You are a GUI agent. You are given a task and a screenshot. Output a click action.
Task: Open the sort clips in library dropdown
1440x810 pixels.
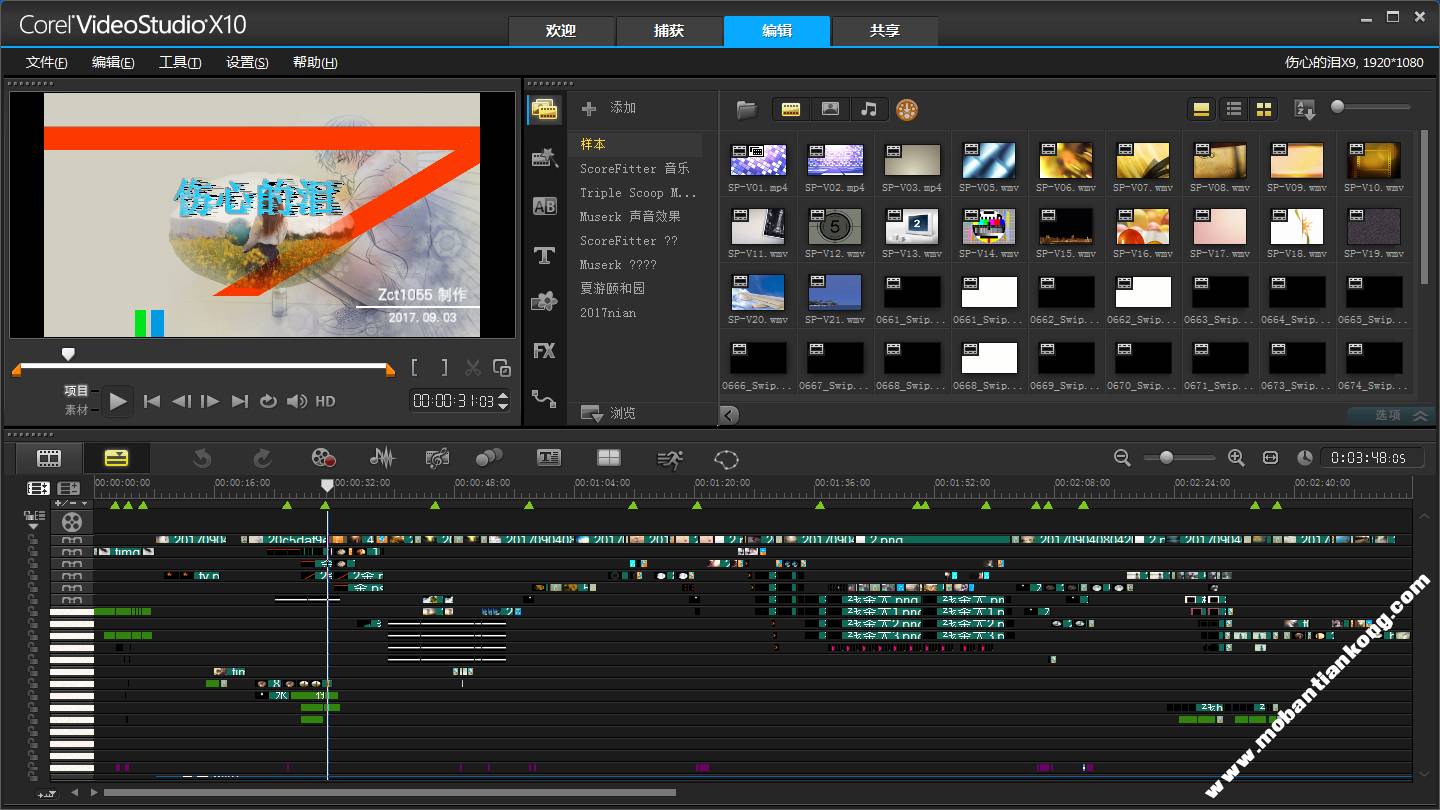1304,109
